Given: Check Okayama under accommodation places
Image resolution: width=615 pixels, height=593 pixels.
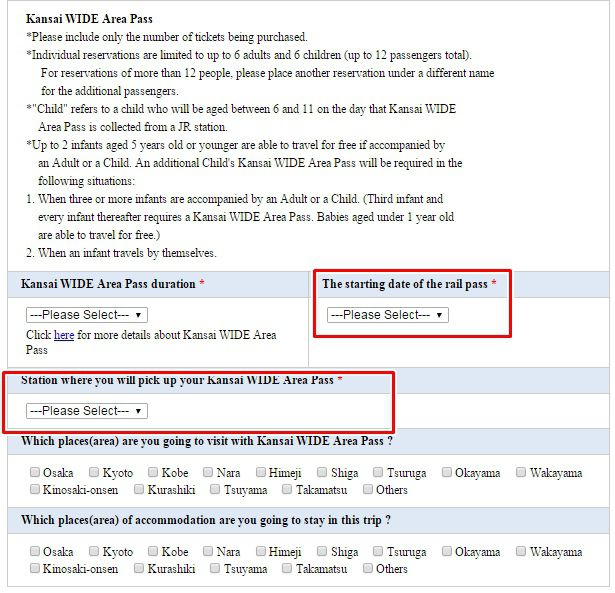Looking at the screenshot, I should pyautogui.click(x=447, y=551).
